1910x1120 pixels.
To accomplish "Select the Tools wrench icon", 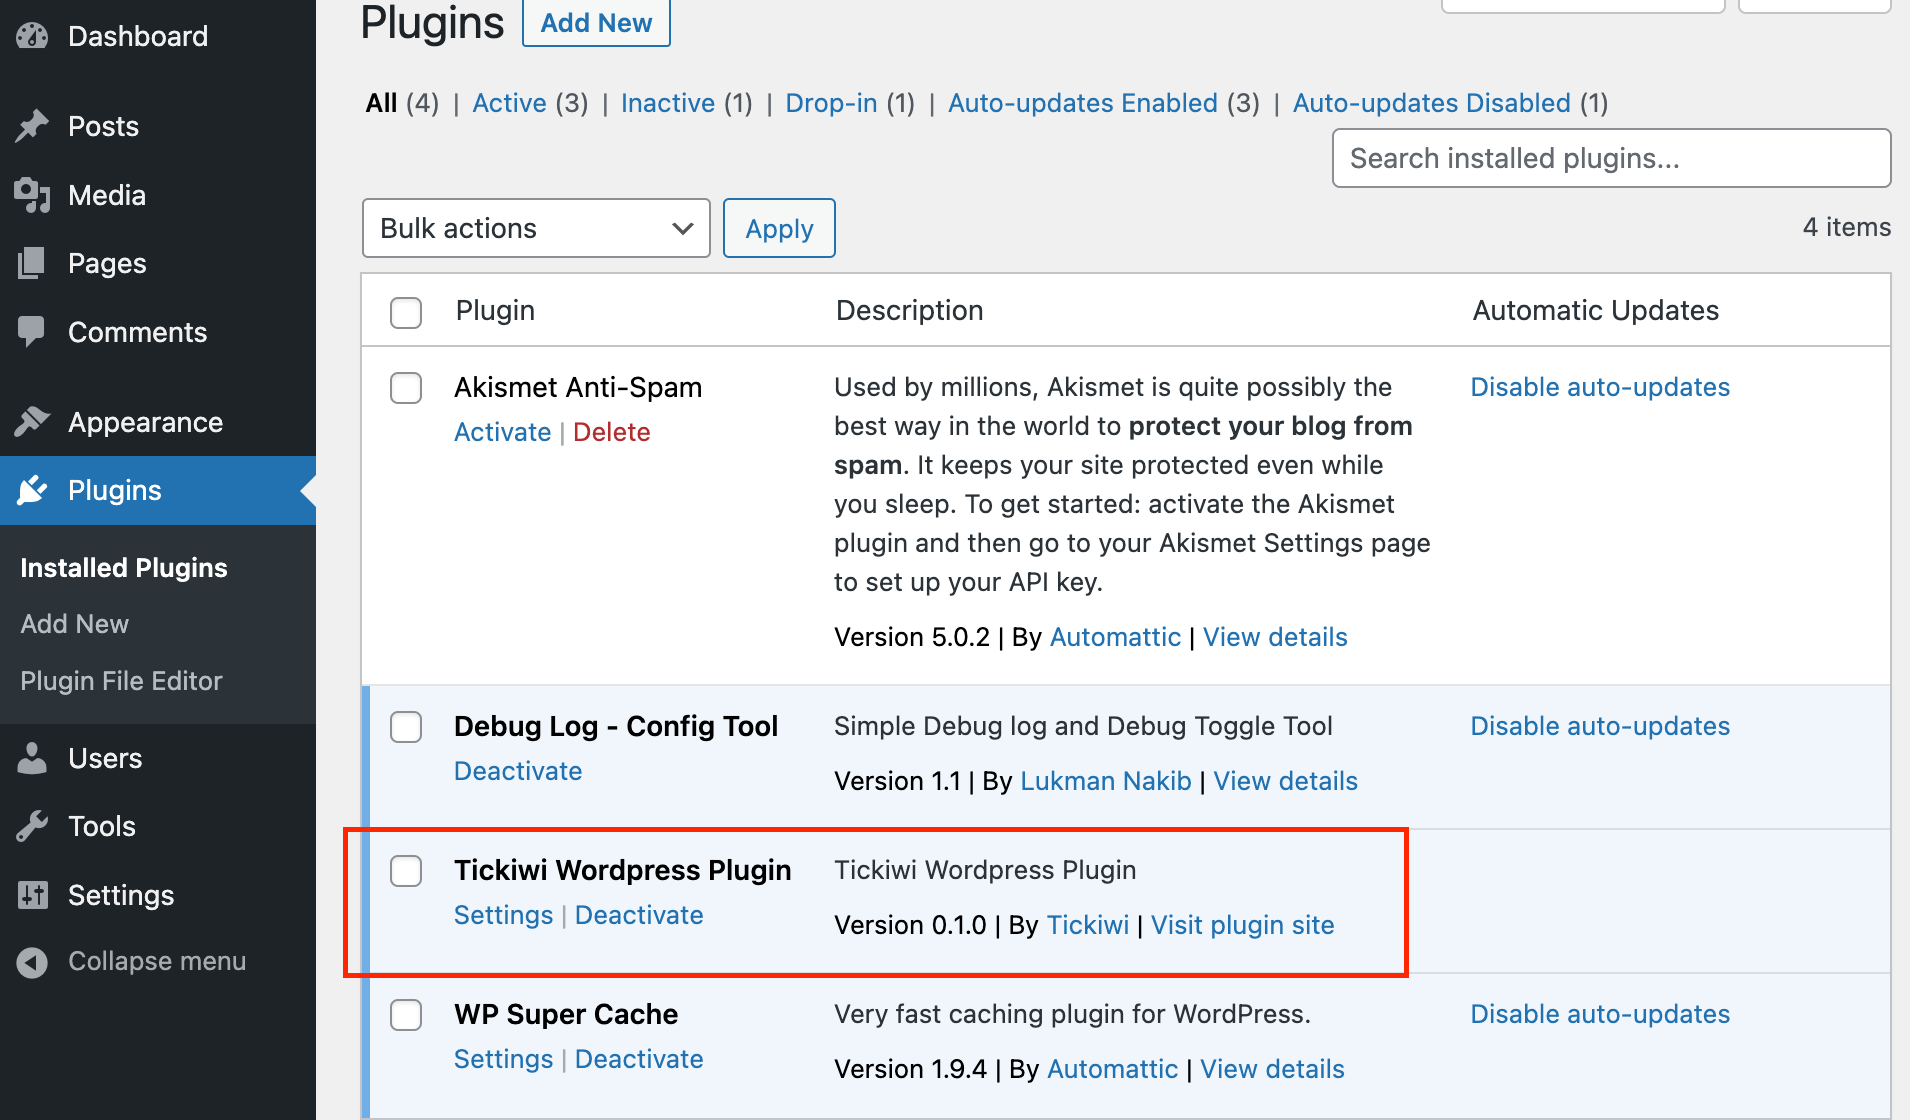I will click(x=32, y=826).
